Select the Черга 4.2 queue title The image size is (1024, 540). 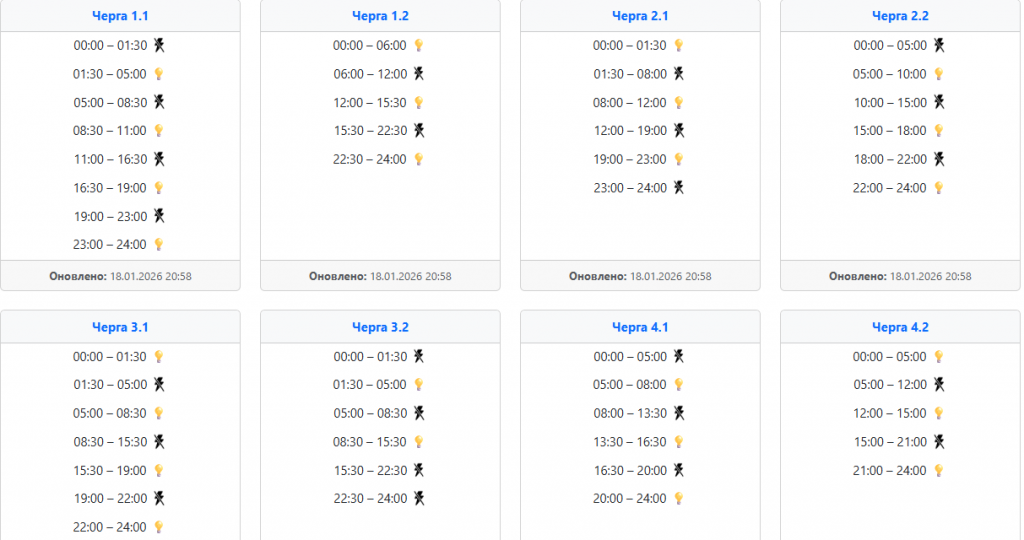click(x=900, y=327)
